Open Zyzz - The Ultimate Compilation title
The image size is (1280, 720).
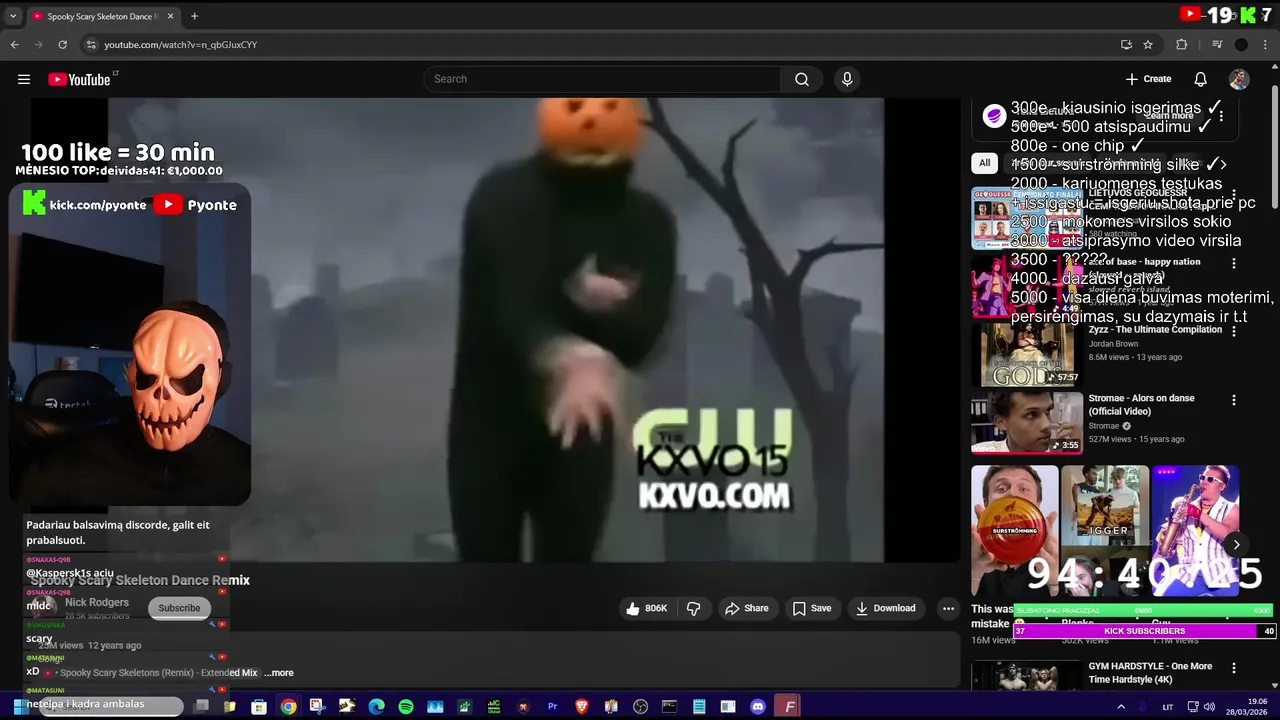click(1155, 329)
